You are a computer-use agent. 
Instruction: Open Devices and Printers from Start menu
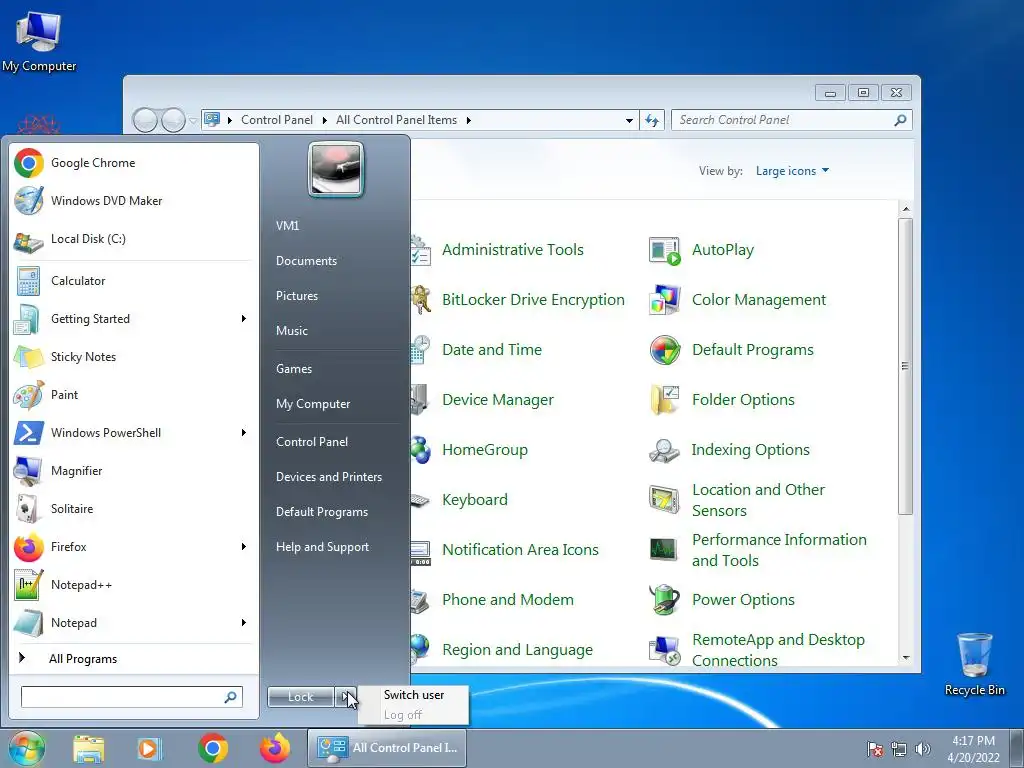coord(328,477)
